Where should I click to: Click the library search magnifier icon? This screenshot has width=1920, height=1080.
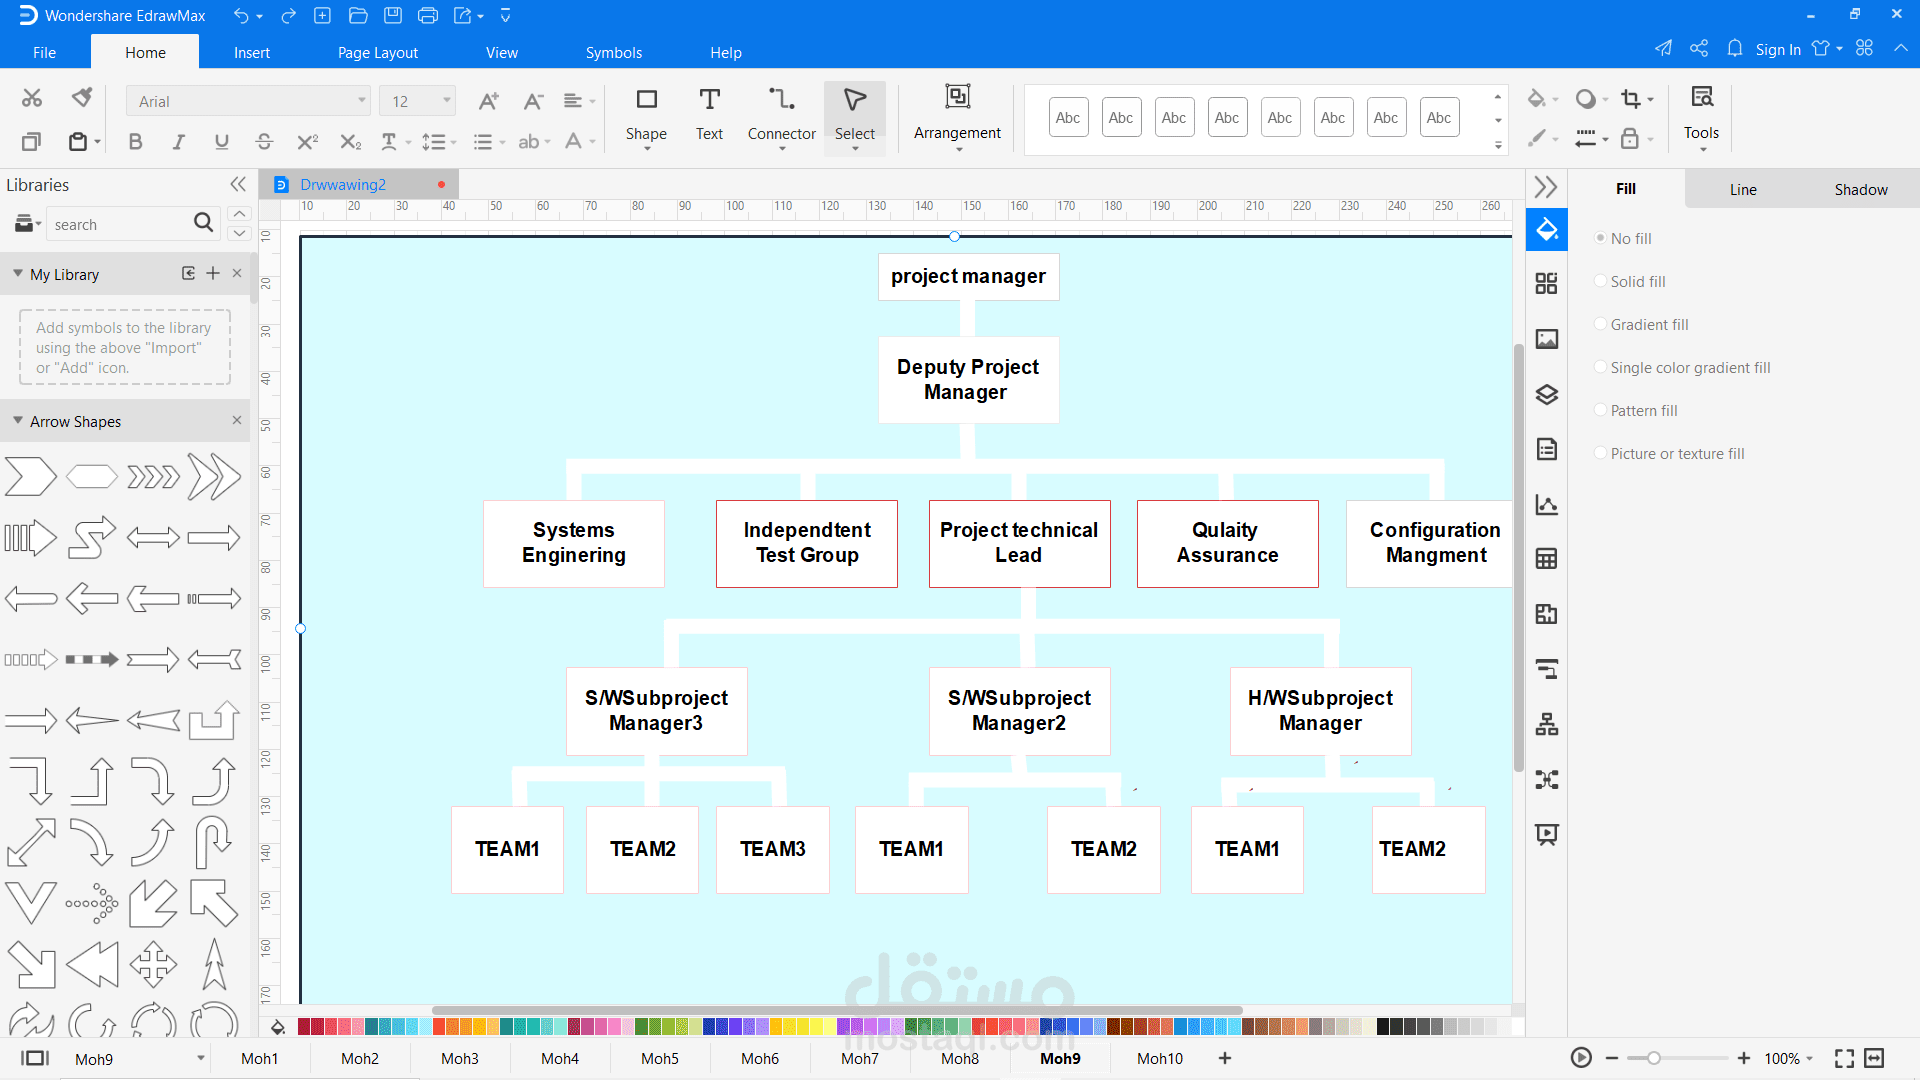point(203,223)
